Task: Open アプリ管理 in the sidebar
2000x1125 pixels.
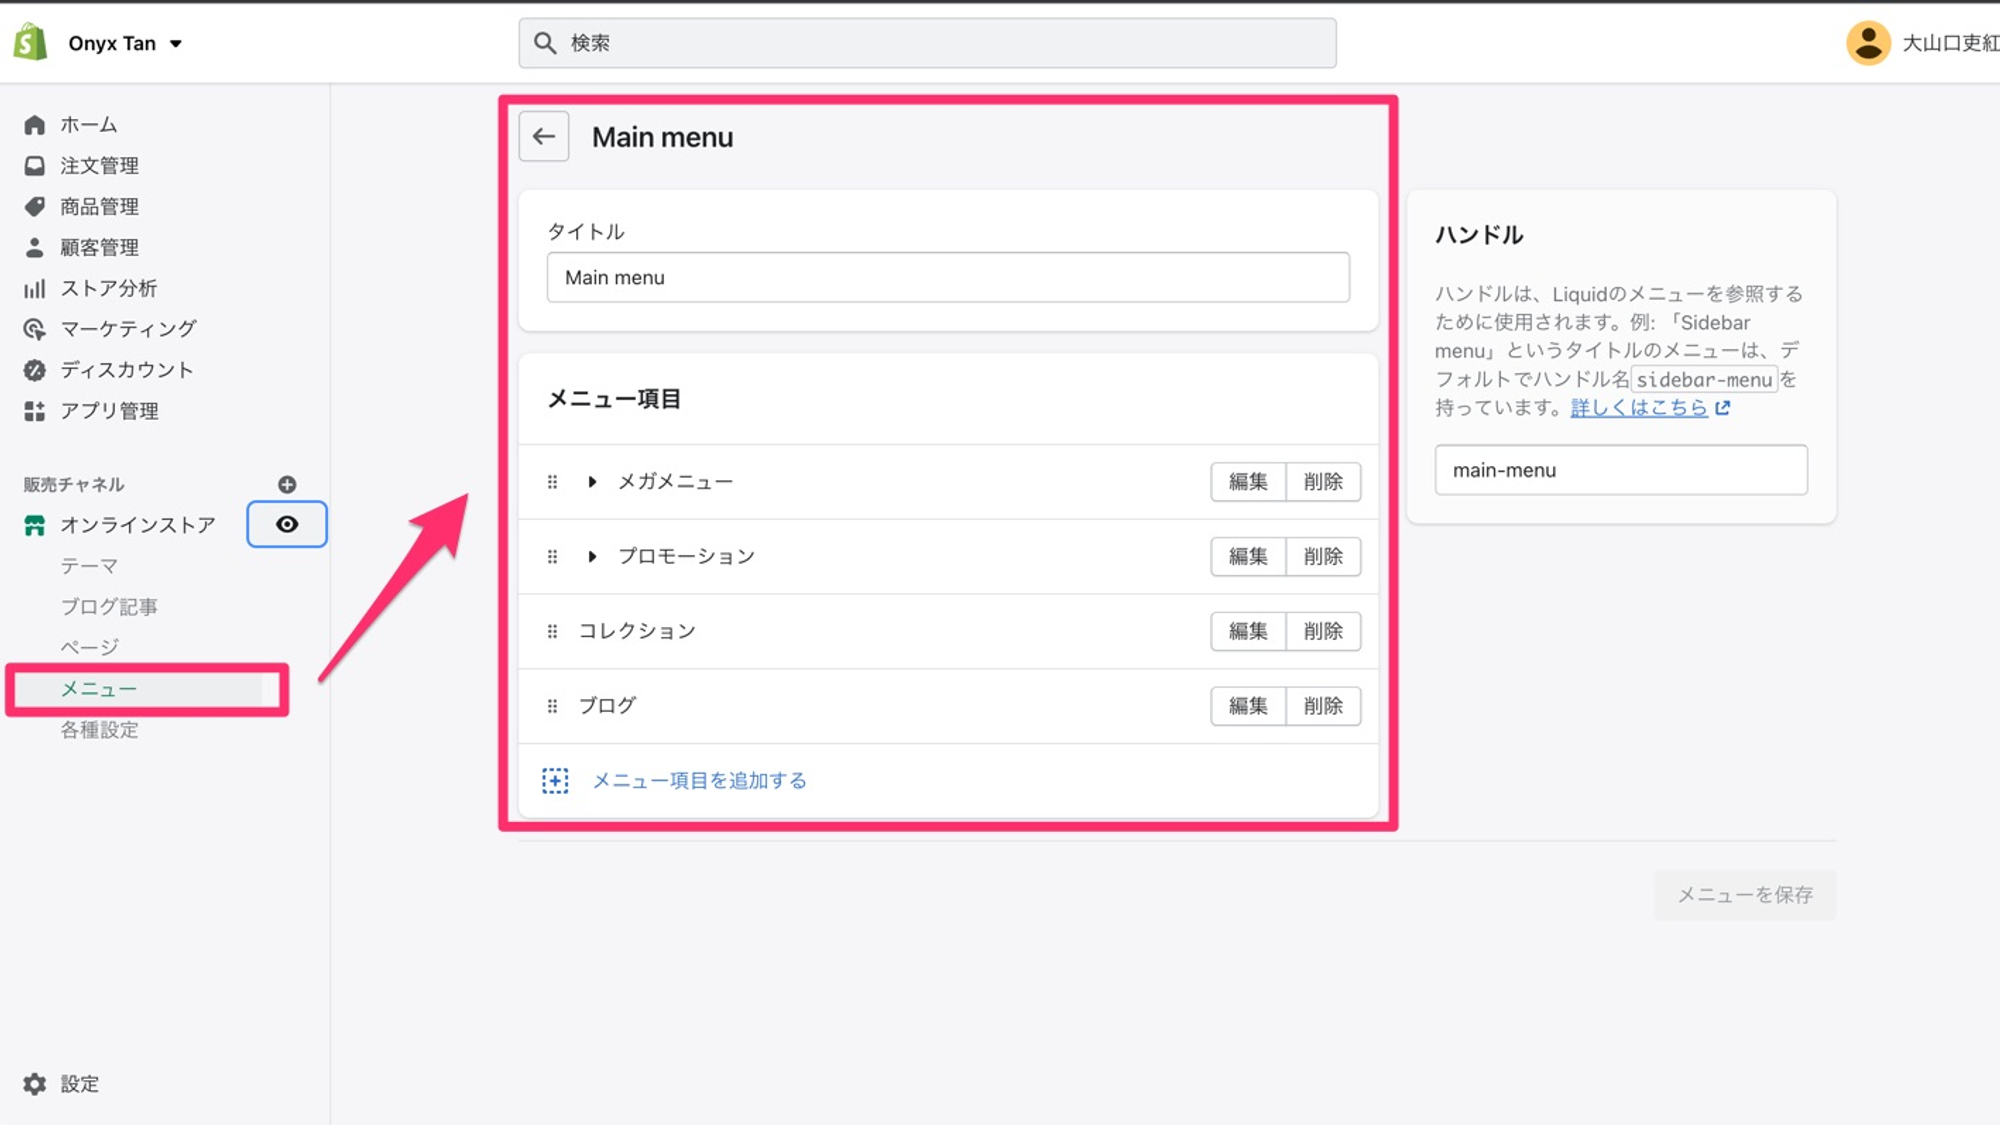Action: (x=109, y=411)
